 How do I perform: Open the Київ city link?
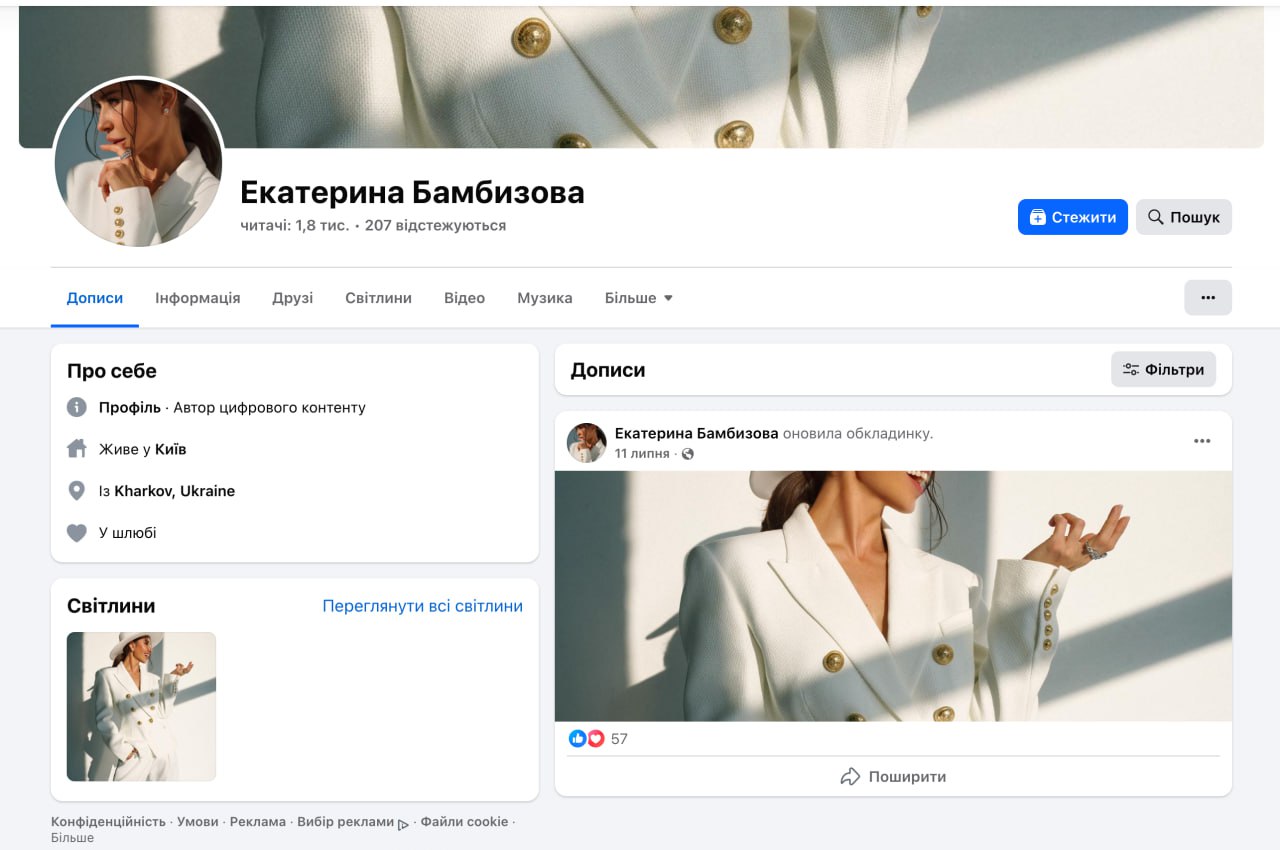point(171,449)
